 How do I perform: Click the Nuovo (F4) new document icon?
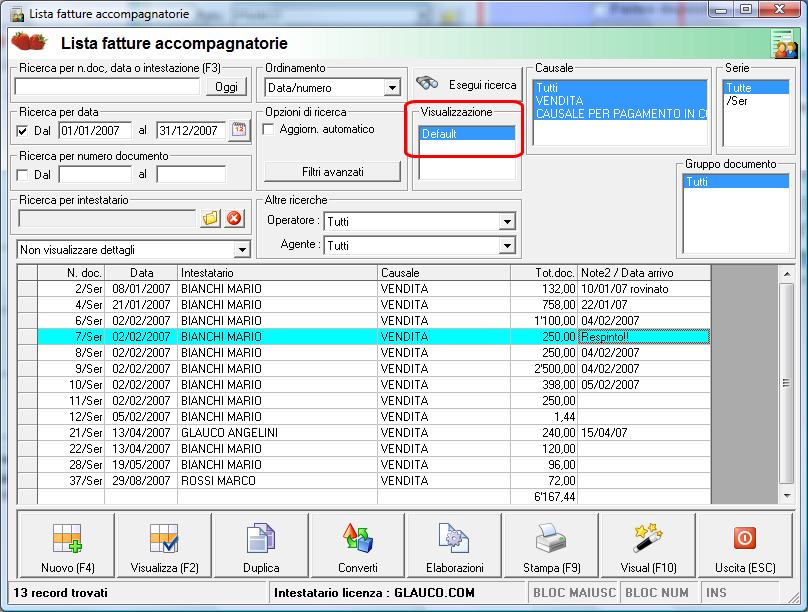point(68,538)
